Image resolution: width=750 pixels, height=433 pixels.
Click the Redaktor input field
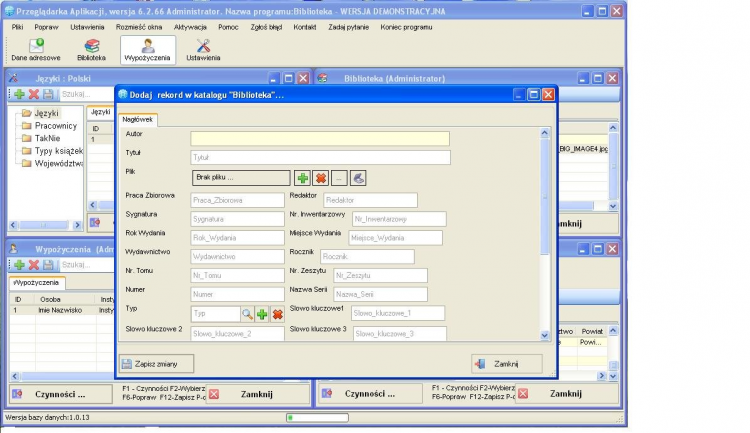[371, 200]
